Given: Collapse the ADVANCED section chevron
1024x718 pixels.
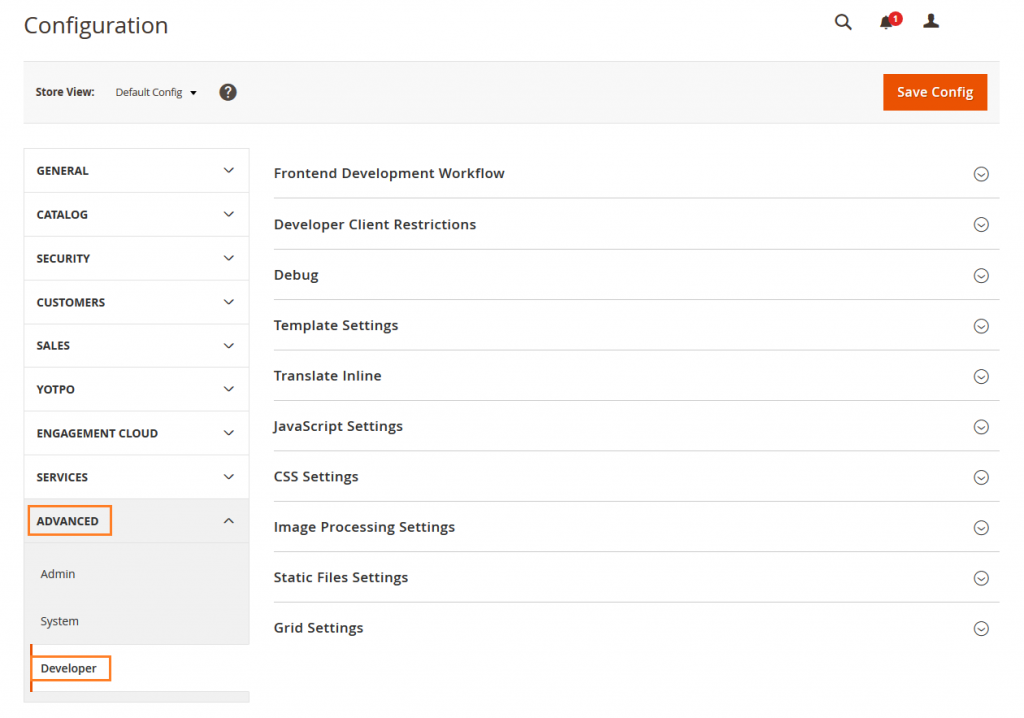Looking at the screenshot, I should coord(229,521).
